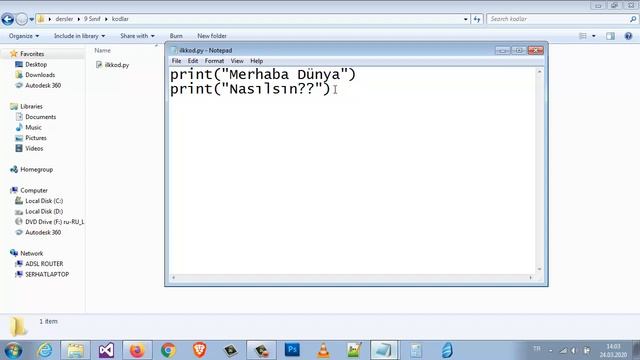Open the Notepad File menu
The width and height of the screenshot is (640, 360).
[176, 61]
